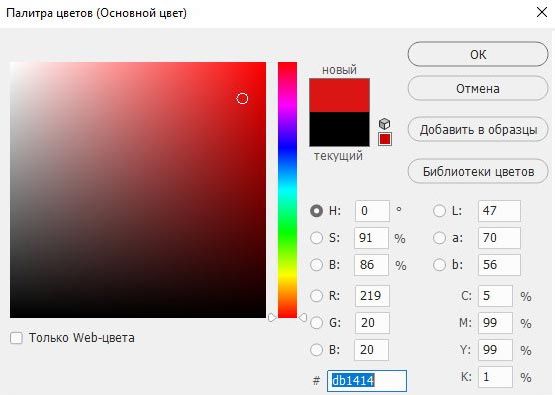Confirm color with the OK button
The image size is (555, 395).
tap(478, 54)
